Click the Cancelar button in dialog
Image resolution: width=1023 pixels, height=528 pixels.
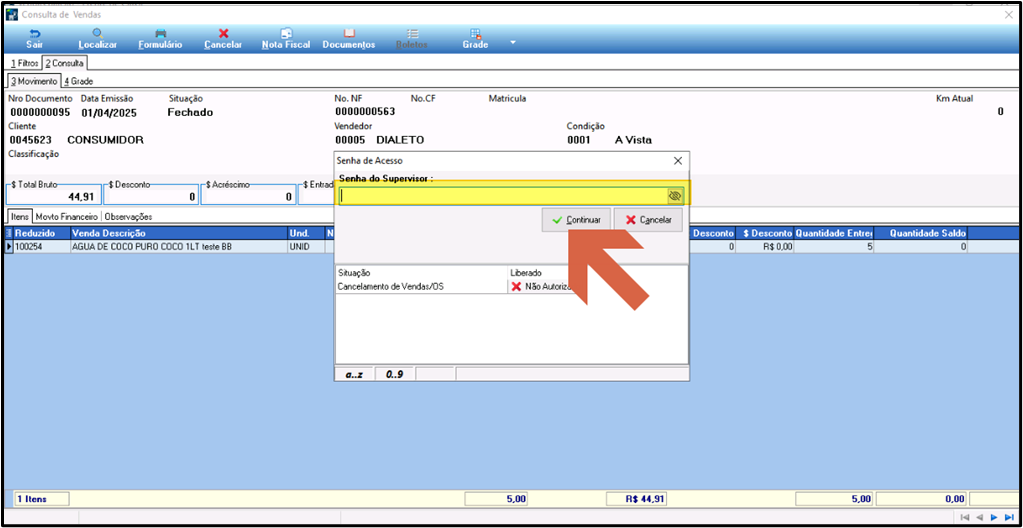[x=649, y=220]
